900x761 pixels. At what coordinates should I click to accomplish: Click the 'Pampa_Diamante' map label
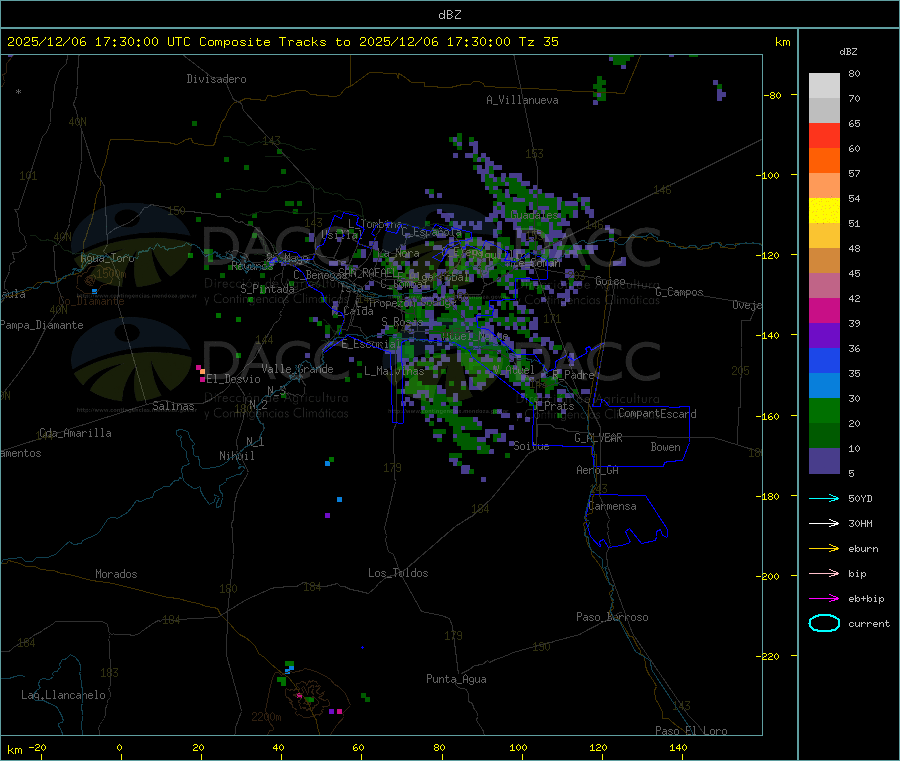(x=42, y=325)
